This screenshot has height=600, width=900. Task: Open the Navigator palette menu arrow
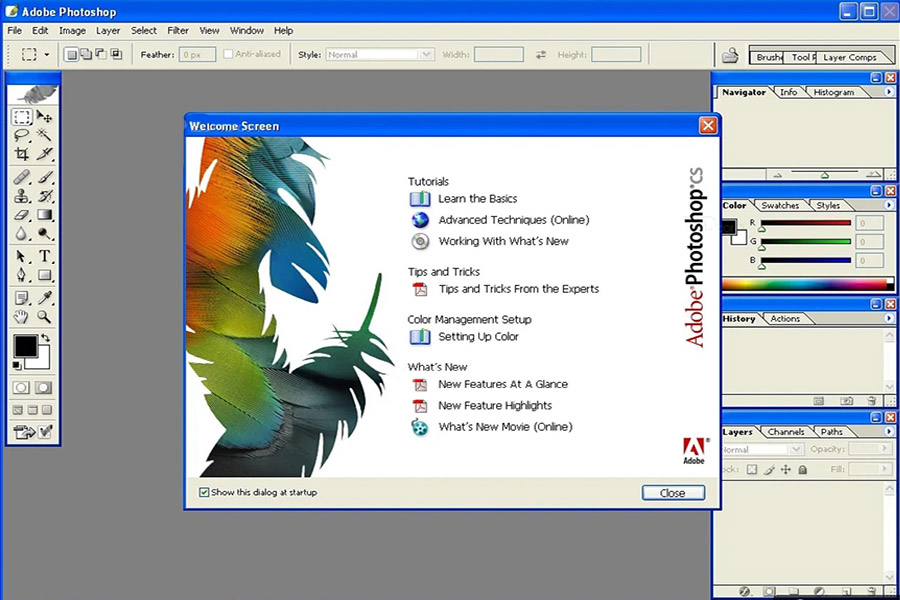(x=889, y=92)
